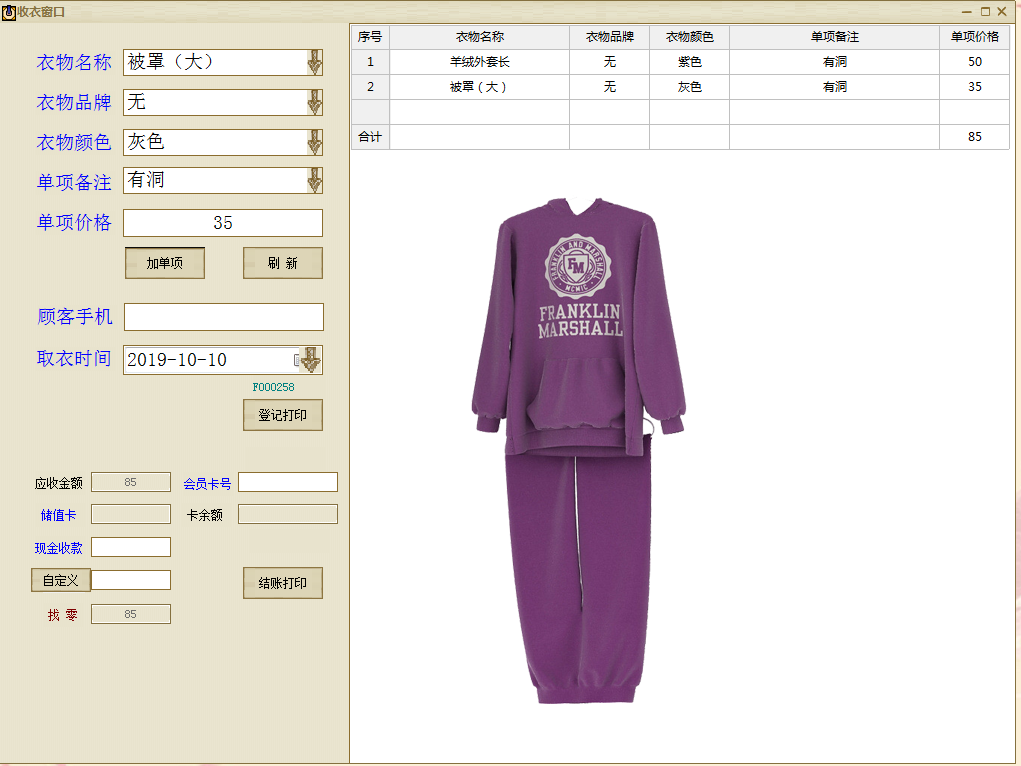Viewport: 1021px width, 766px height.
Task: Focus the 顾客手机 input field
Action: (223, 317)
